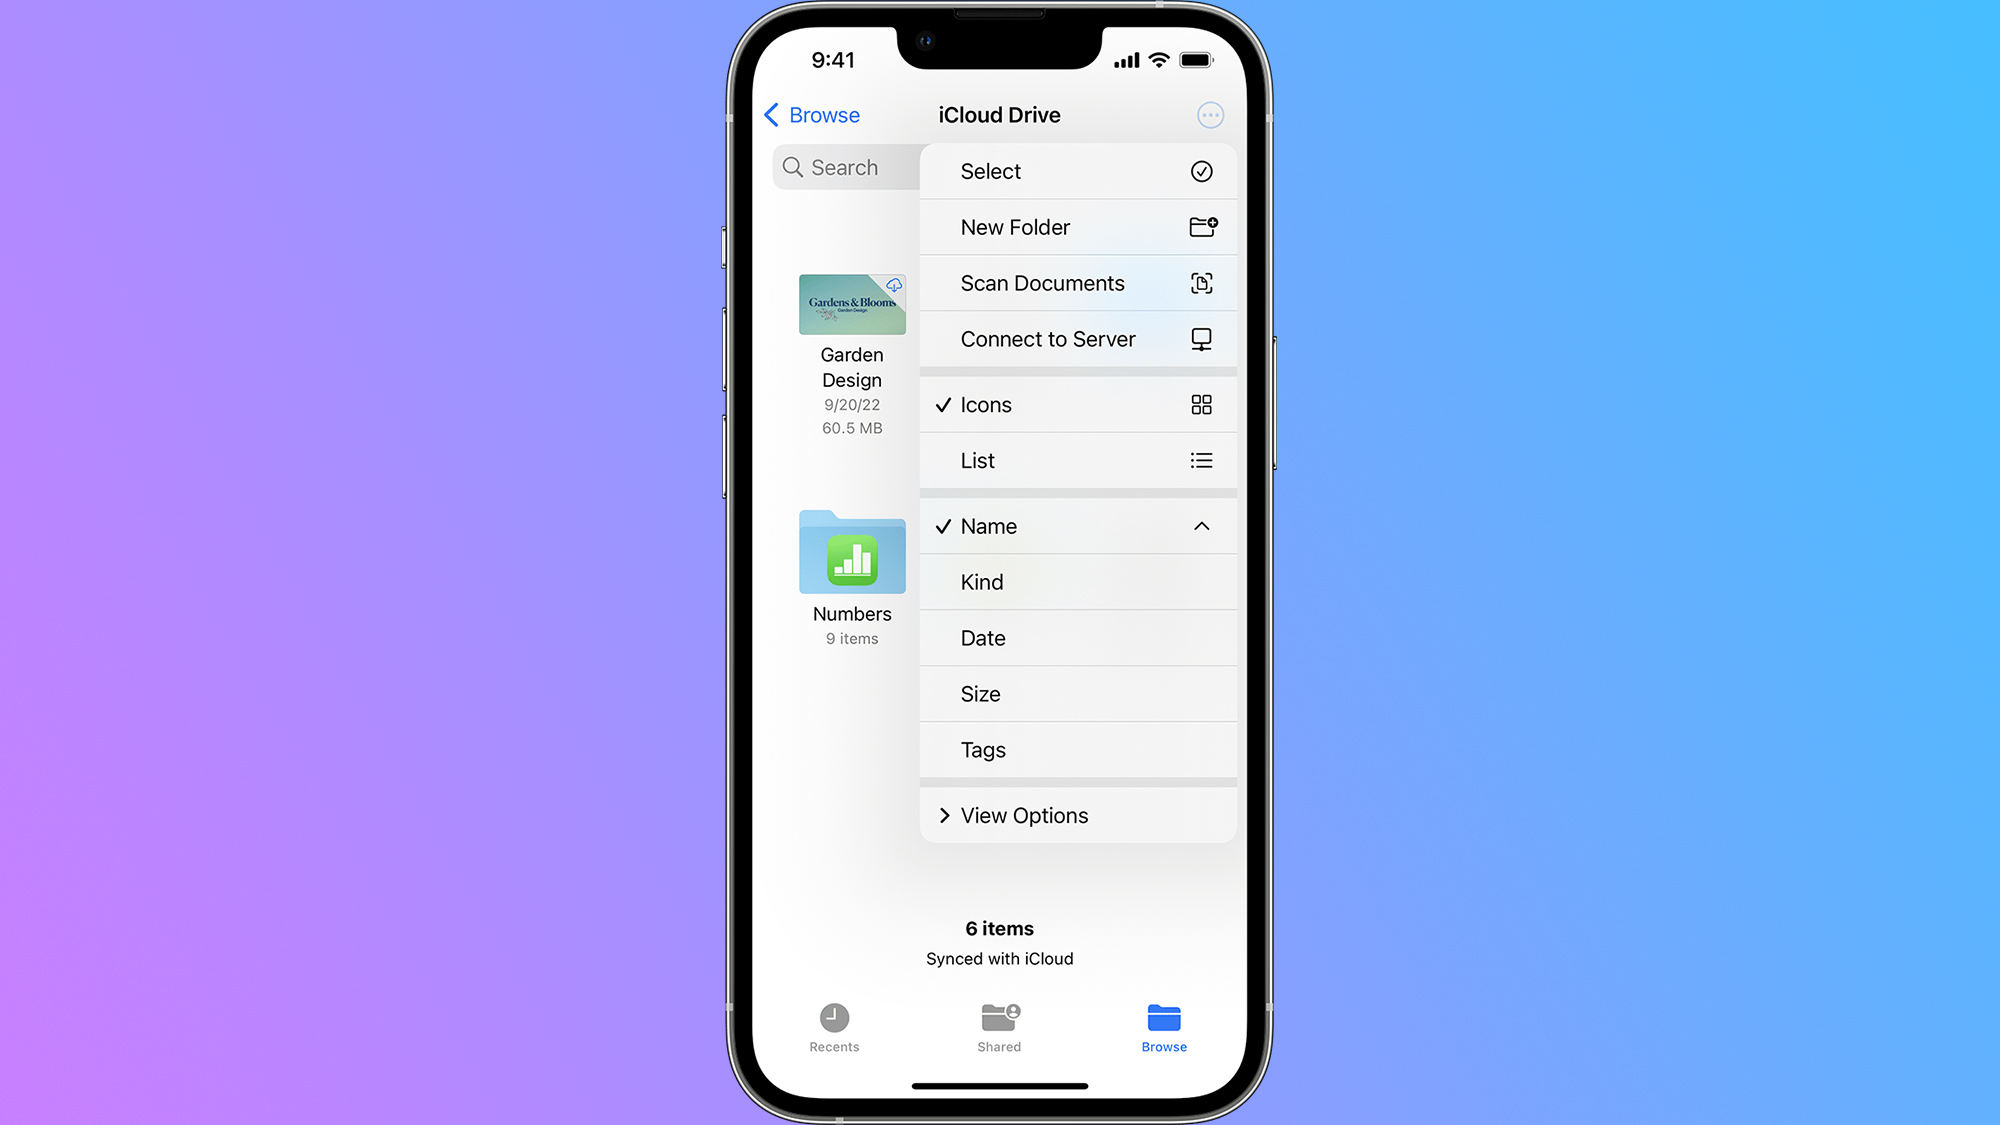This screenshot has height=1125, width=2000.
Task: Select the Select menu checkmark item
Action: (1202, 170)
